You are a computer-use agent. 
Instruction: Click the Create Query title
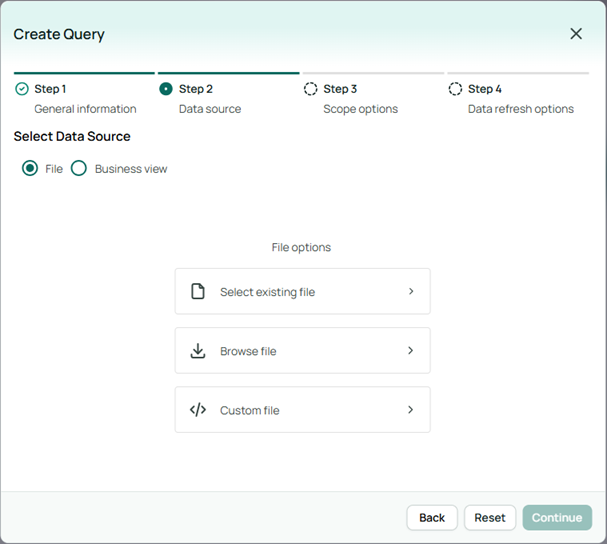click(x=59, y=34)
